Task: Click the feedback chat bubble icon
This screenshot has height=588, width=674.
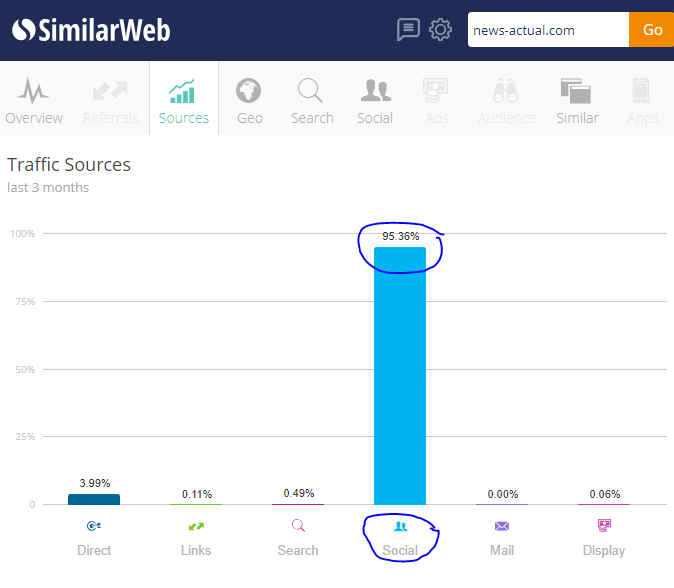Action: (x=408, y=30)
